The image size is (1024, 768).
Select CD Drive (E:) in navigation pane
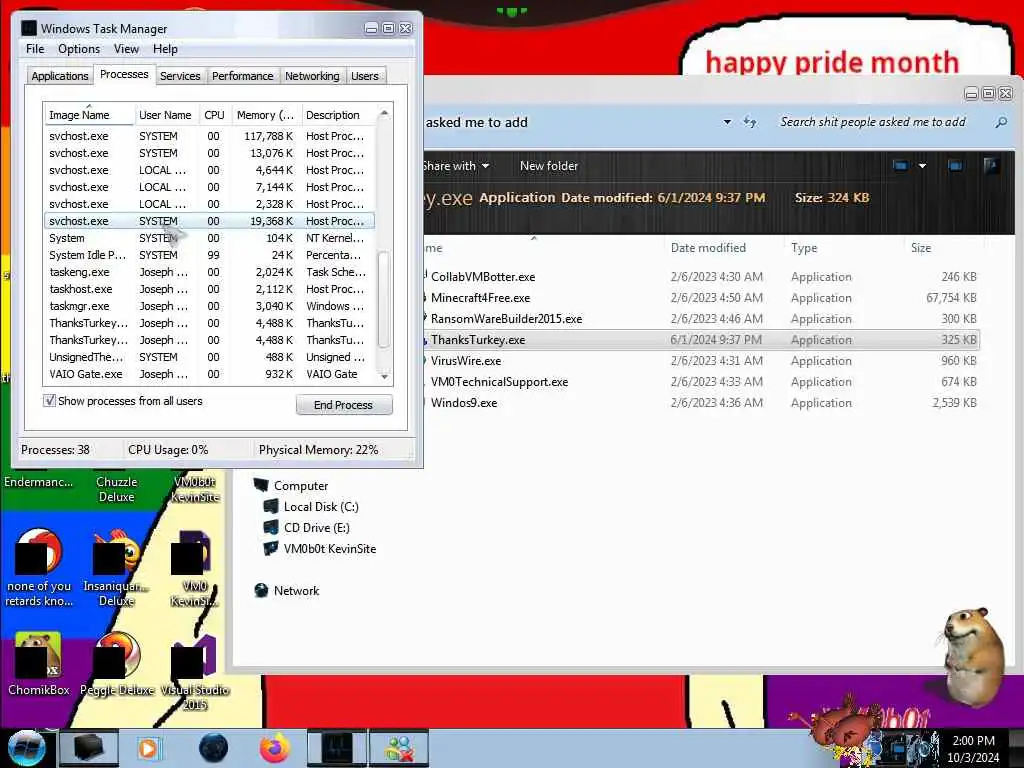(x=306, y=528)
